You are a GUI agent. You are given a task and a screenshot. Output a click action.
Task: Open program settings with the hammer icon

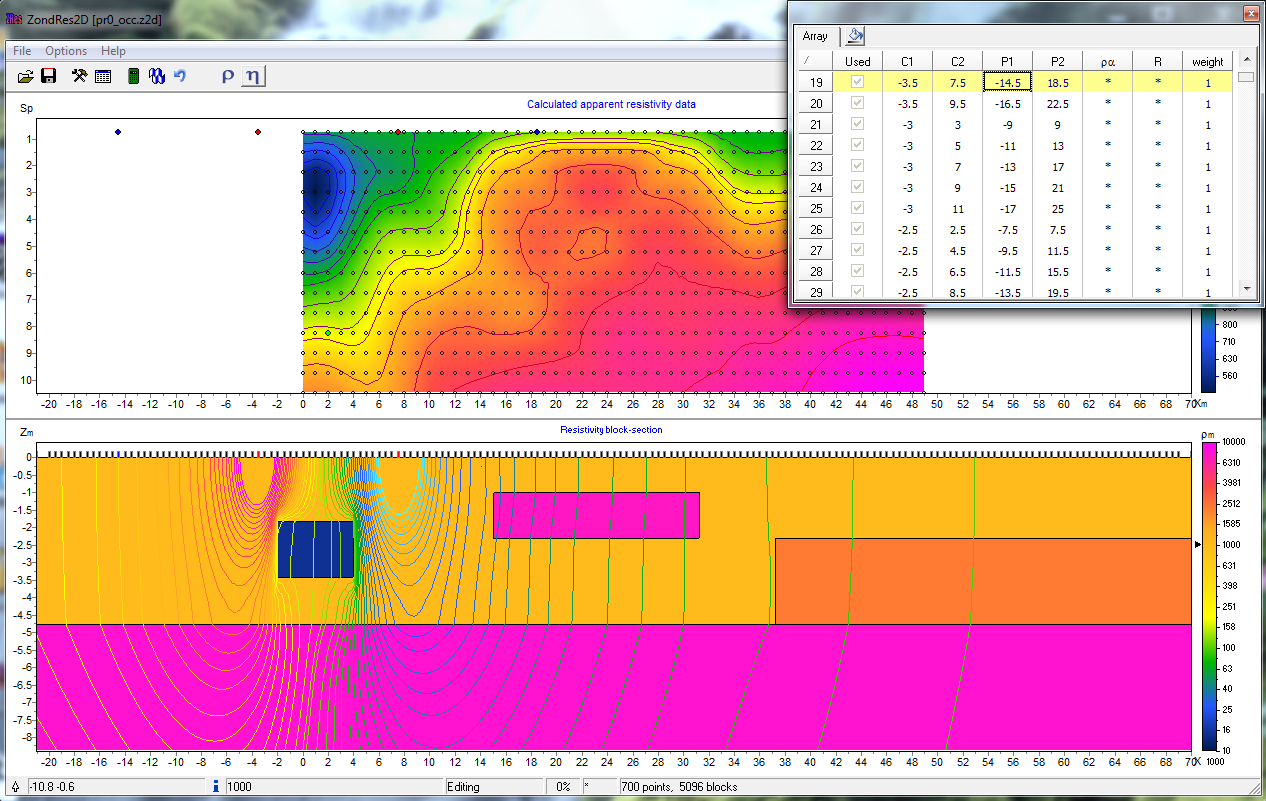[x=80, y=76]
